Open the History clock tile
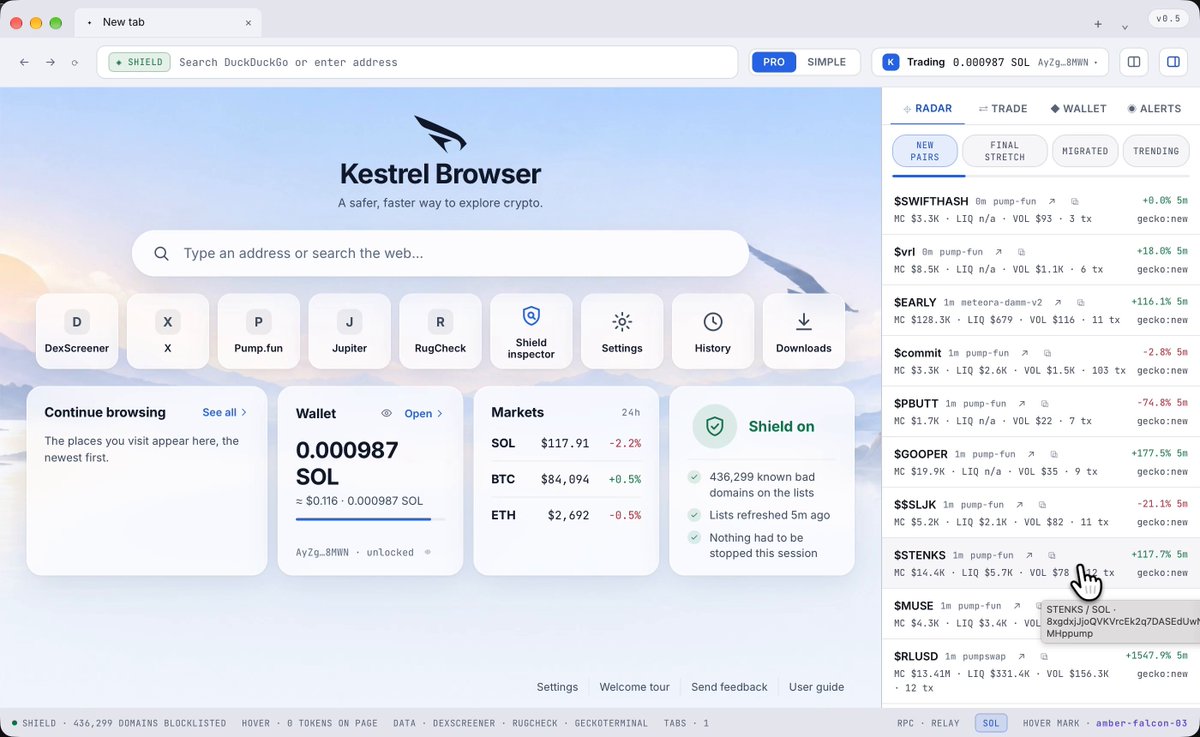 click(713, 331)
